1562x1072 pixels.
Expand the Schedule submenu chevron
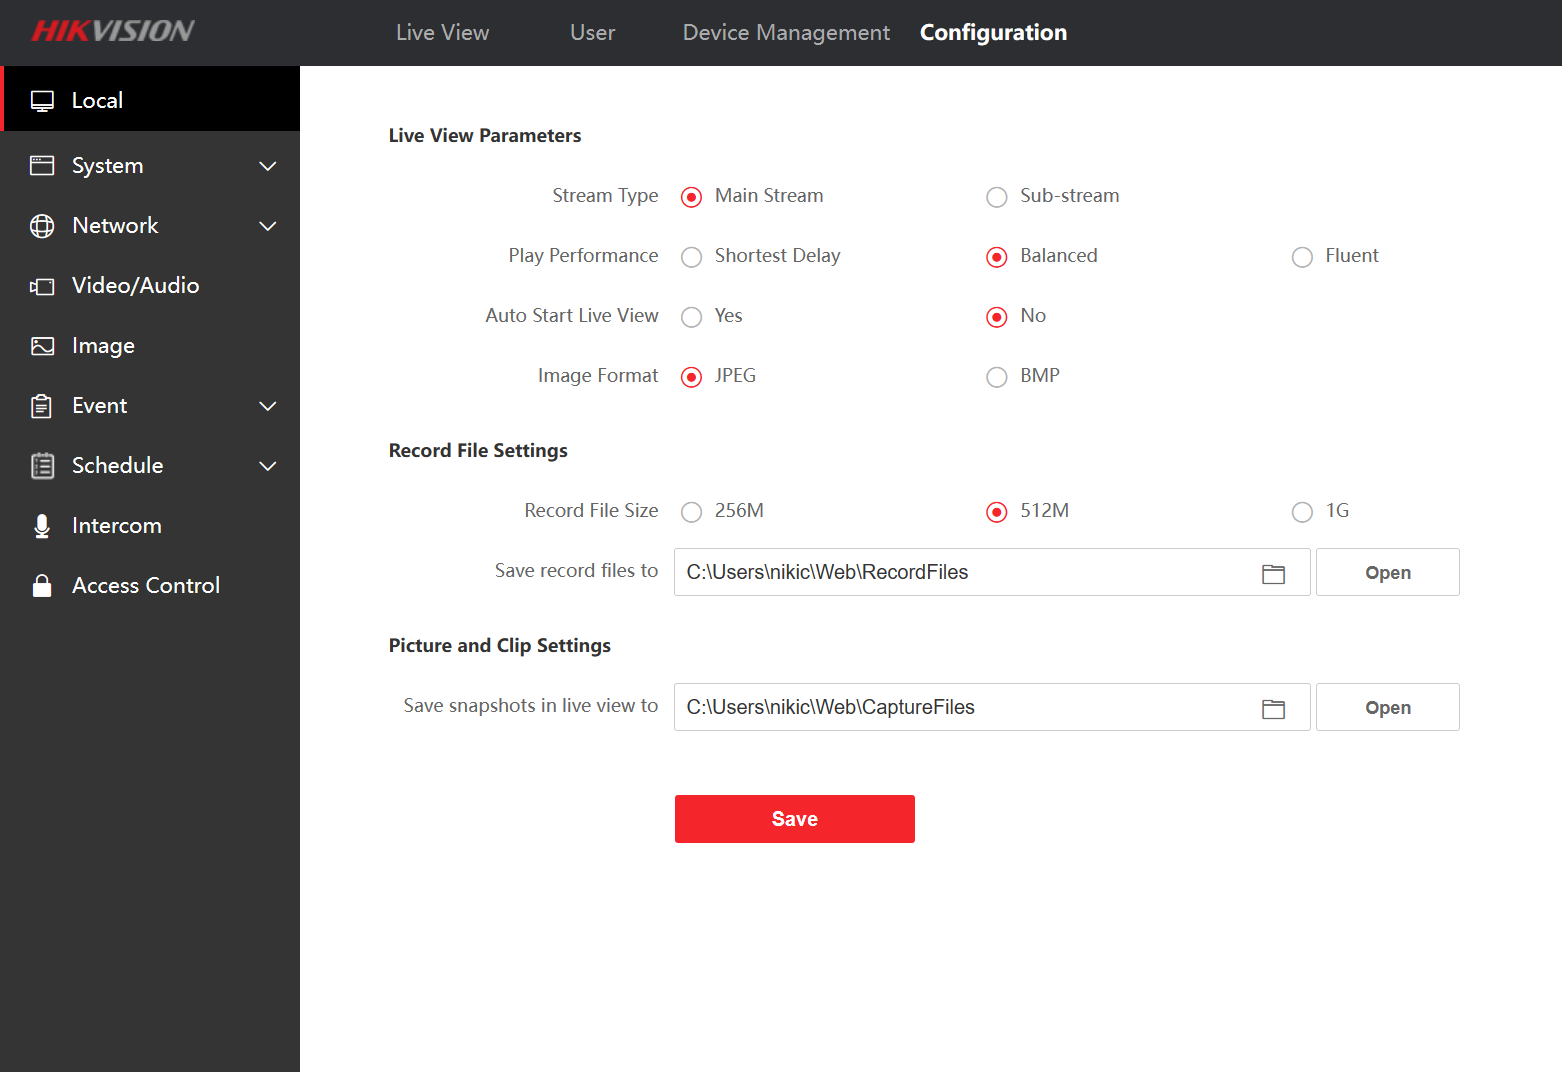(267, 466)
